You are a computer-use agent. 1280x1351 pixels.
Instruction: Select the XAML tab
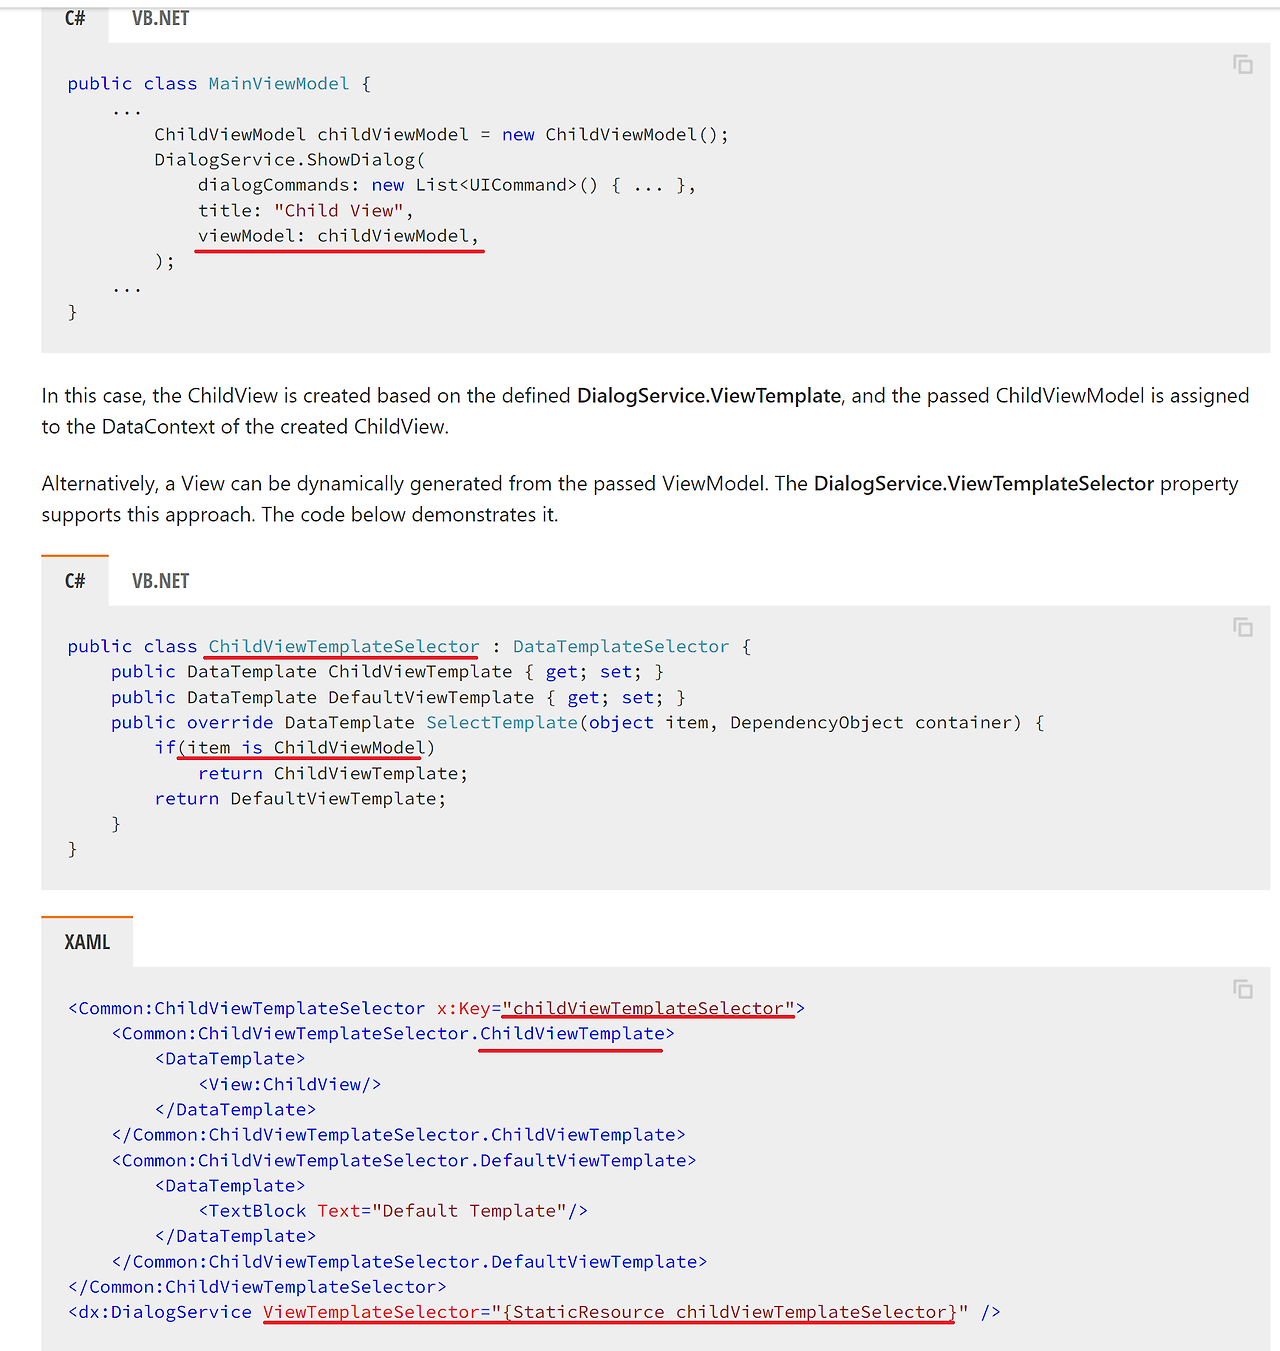tap(87, 942)
